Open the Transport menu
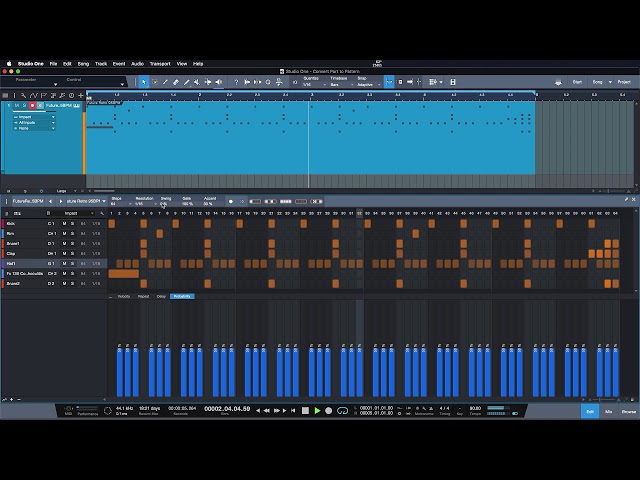 pyautogui.click(x=160, y=64)
